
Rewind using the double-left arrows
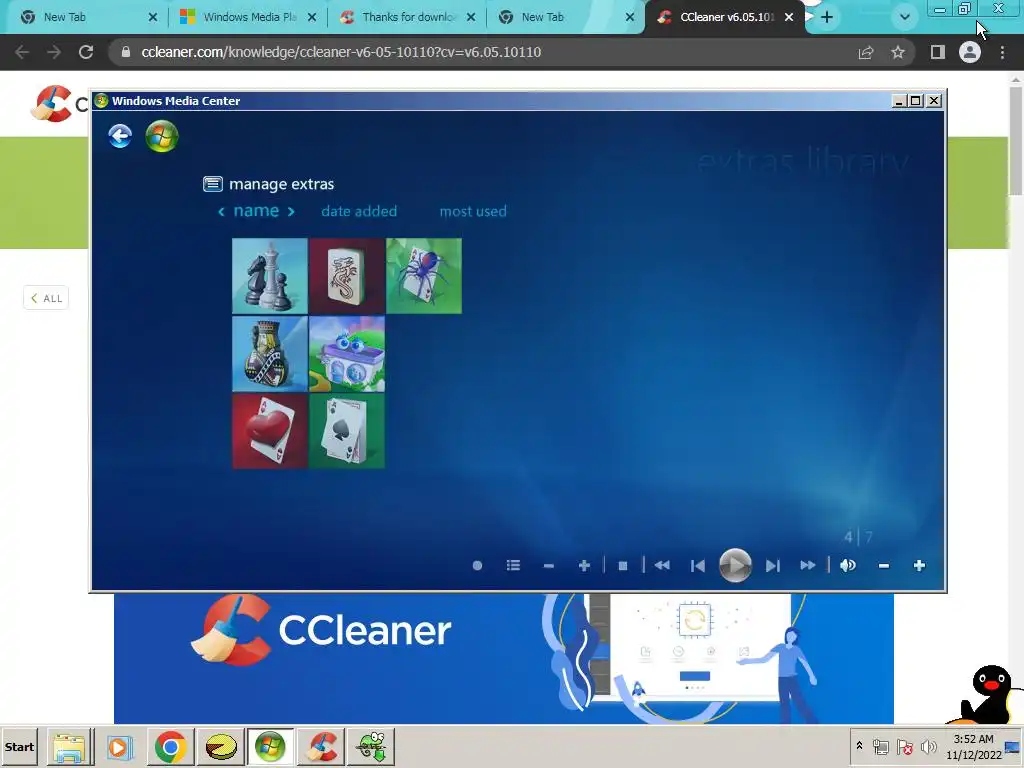pos(662,566)
